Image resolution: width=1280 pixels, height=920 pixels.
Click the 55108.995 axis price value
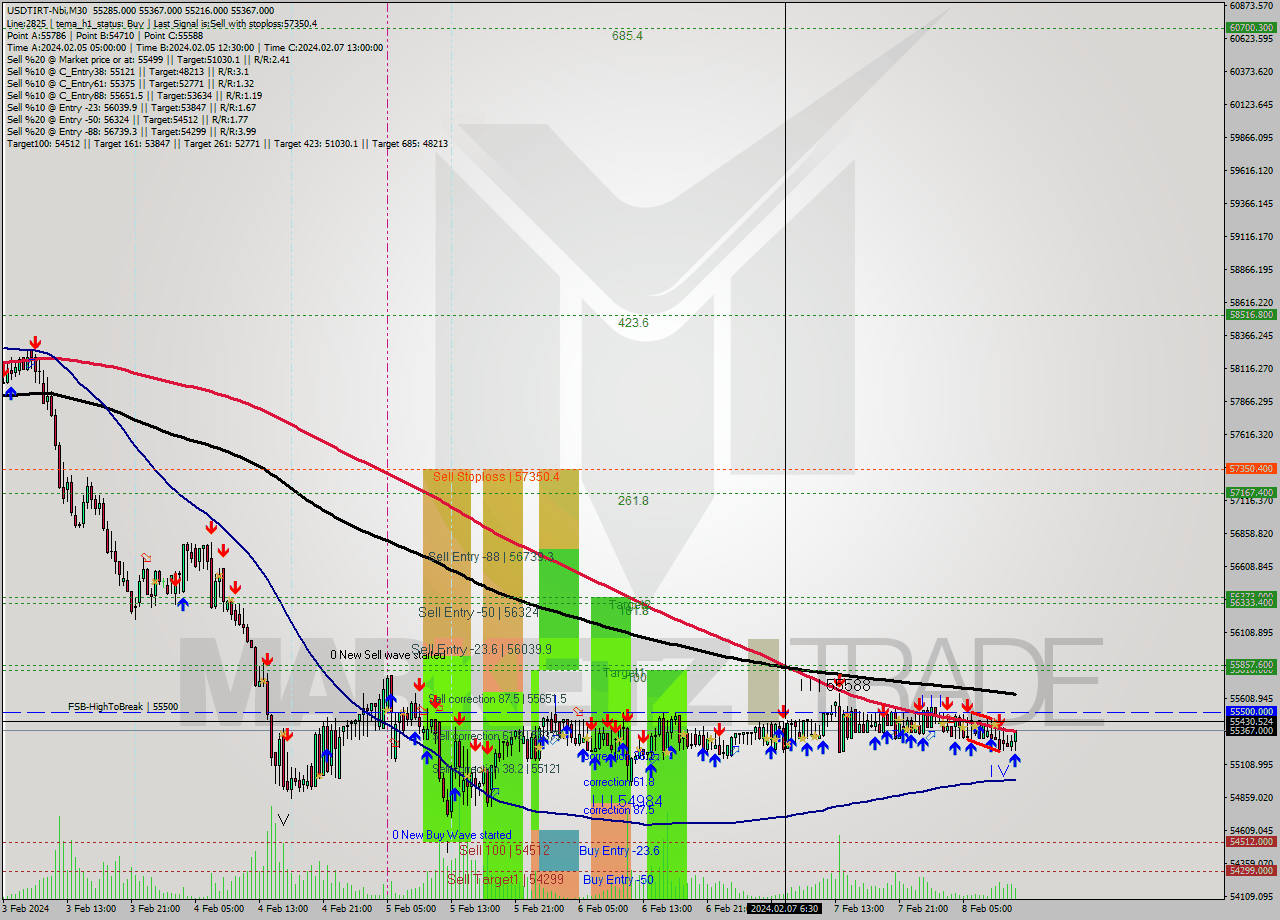click(x=1251, y=765)
